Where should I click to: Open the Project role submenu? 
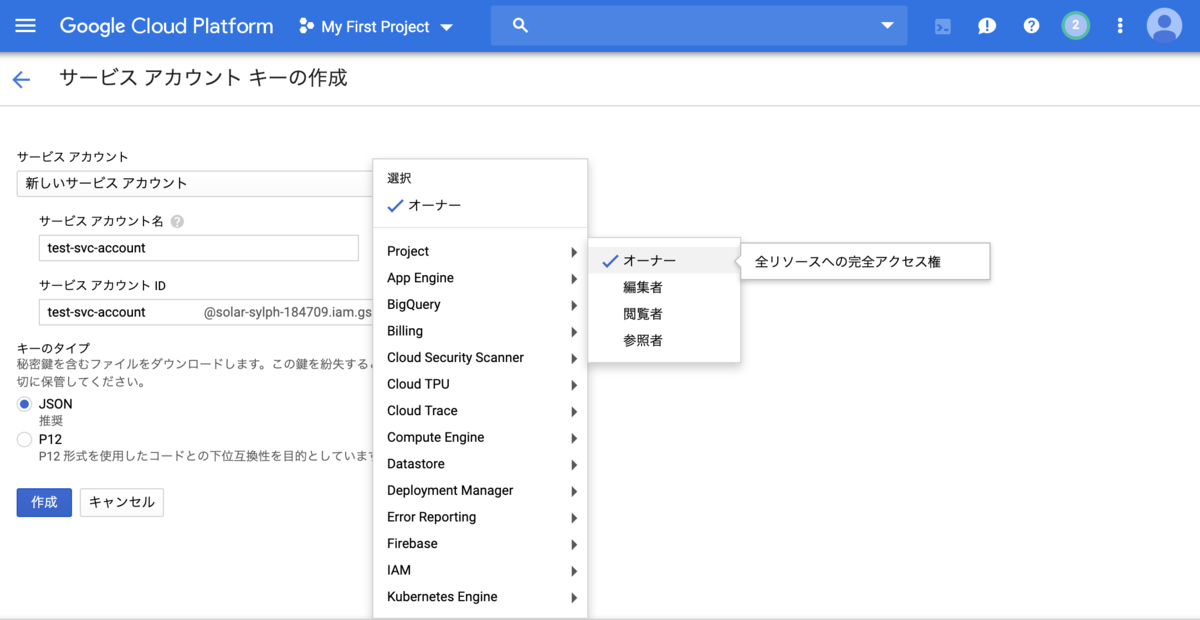pos(480,251)
